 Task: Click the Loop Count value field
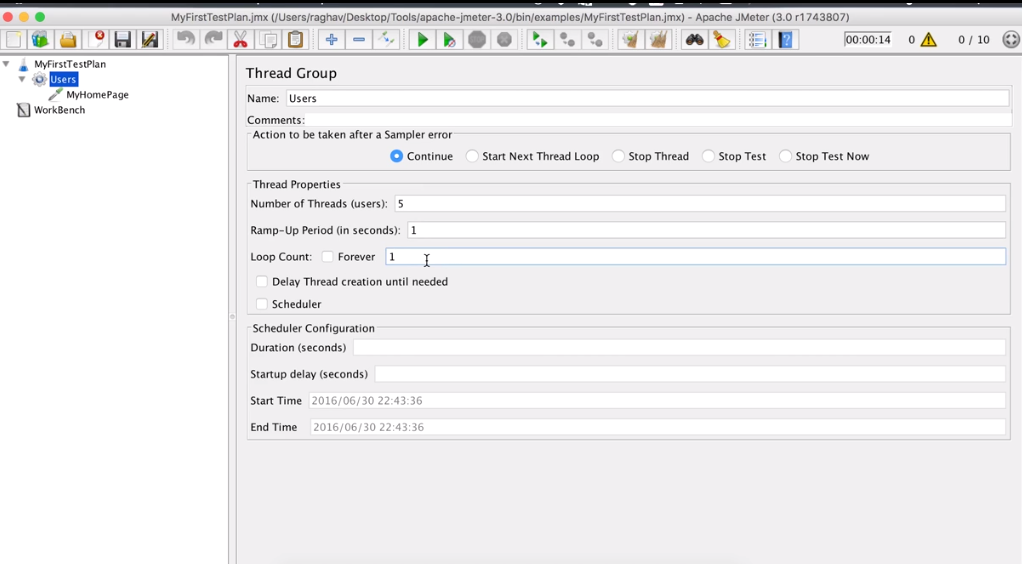click(x=695, y=257)
